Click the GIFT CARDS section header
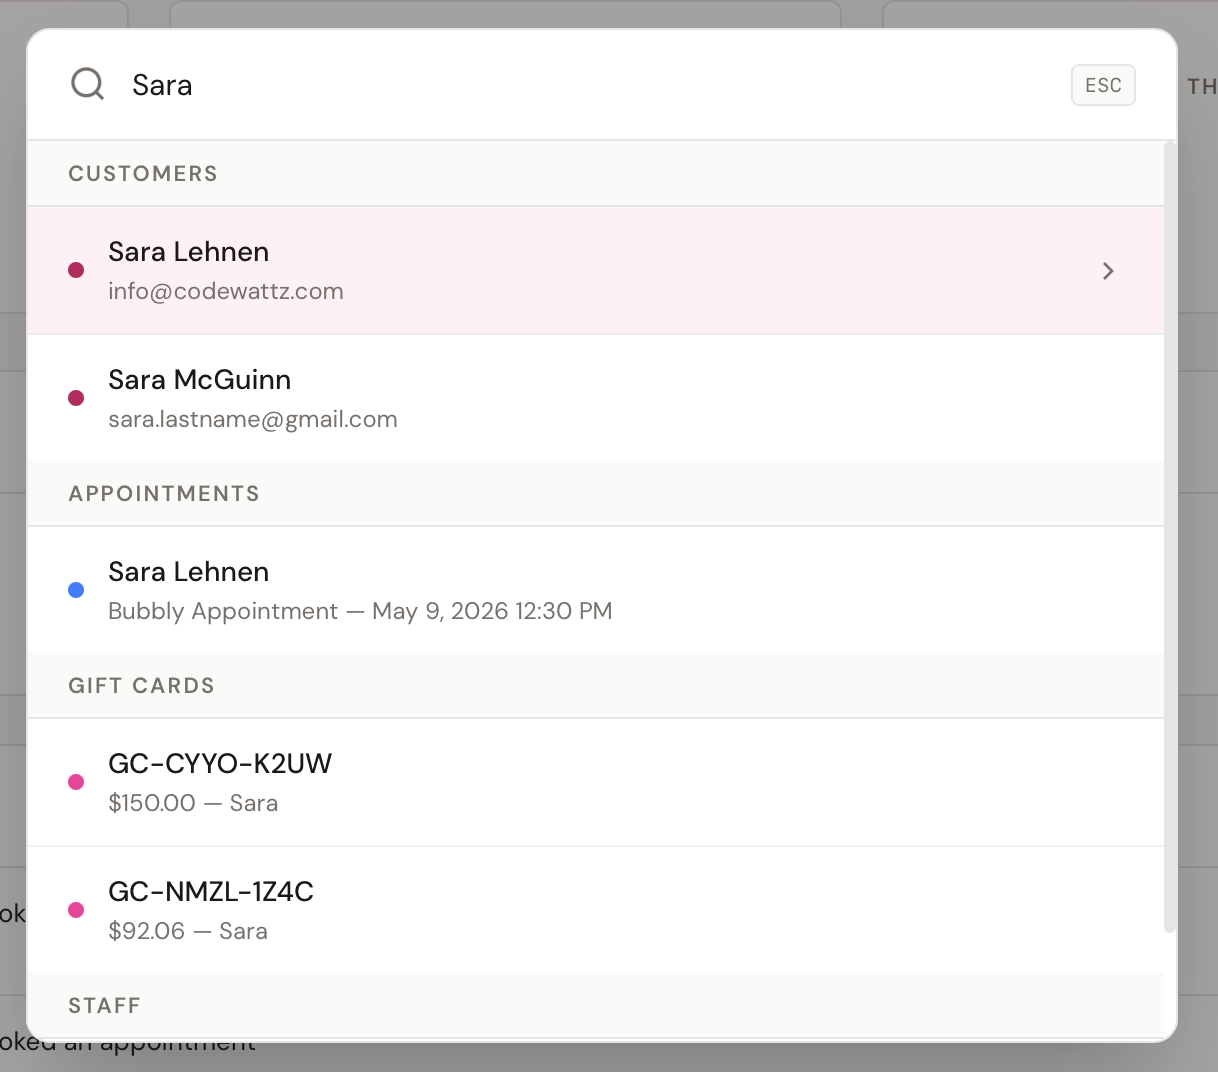 (141, 685)
